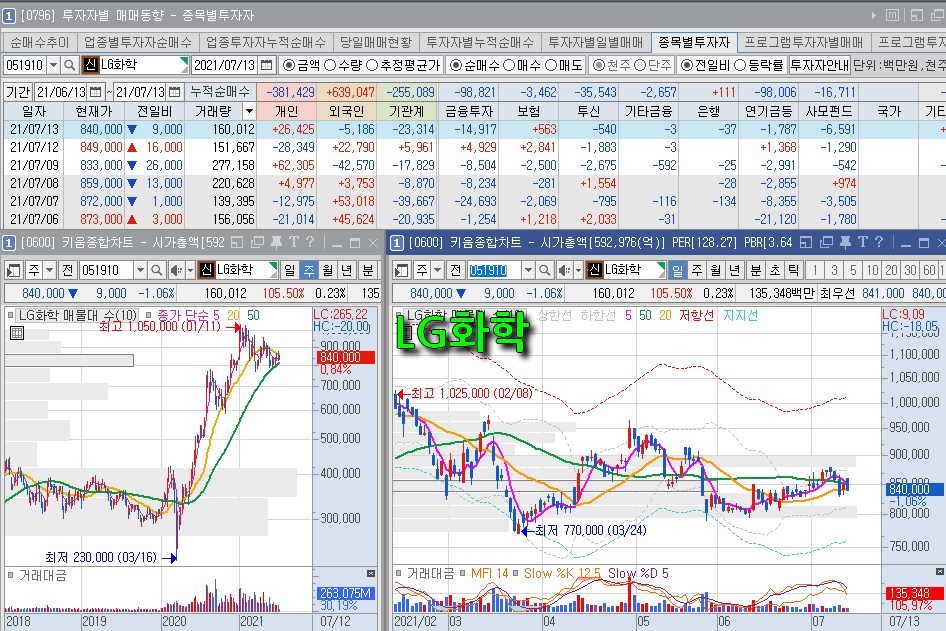Click stock code field 051910 in right chart
Screen dimensions: 946x631
point(495,270)
